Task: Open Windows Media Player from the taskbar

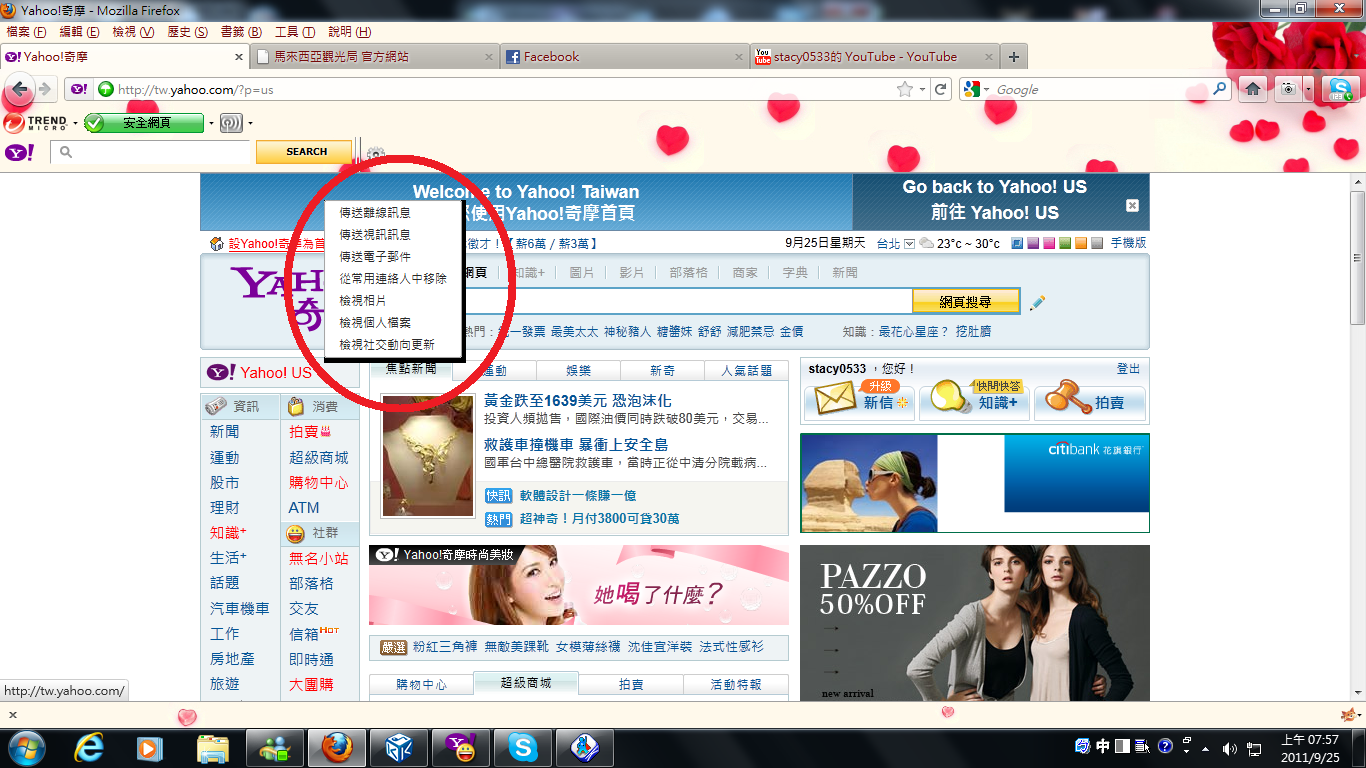Action: click(x=150, y=747)
